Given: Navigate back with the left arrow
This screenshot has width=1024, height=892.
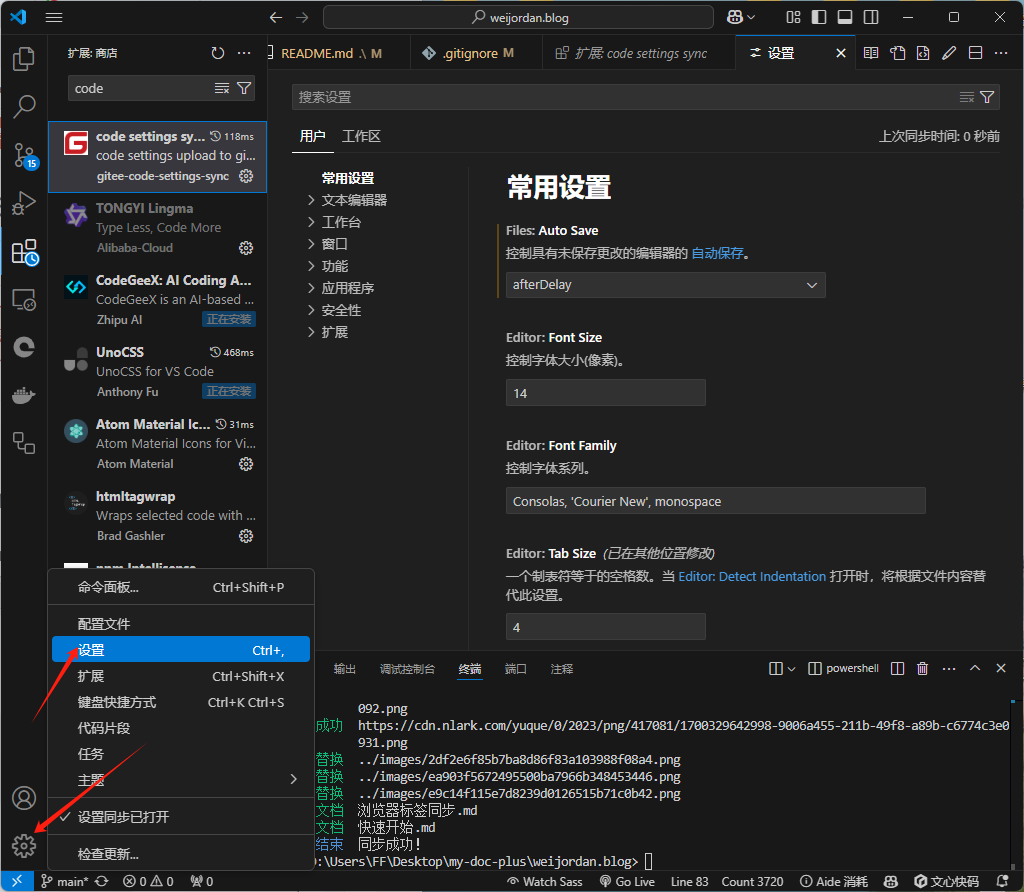Looking at the screenshot, I should [x=276, y=18].
